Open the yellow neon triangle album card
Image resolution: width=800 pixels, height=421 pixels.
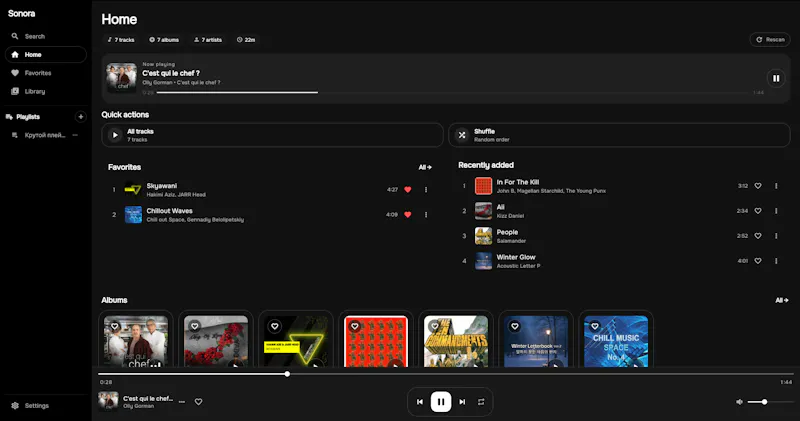296,341
